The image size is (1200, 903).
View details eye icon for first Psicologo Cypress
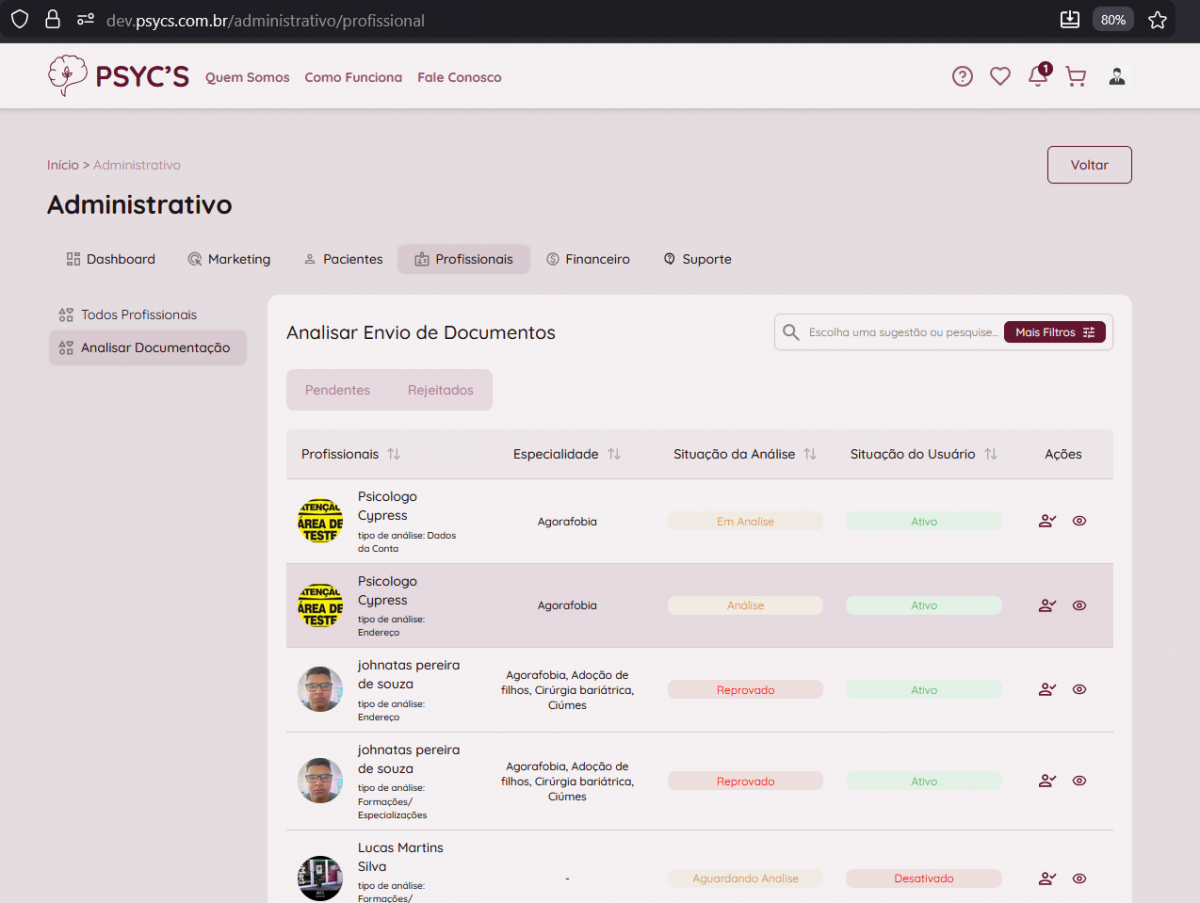pyautogui.click(x=1079, y=521)
